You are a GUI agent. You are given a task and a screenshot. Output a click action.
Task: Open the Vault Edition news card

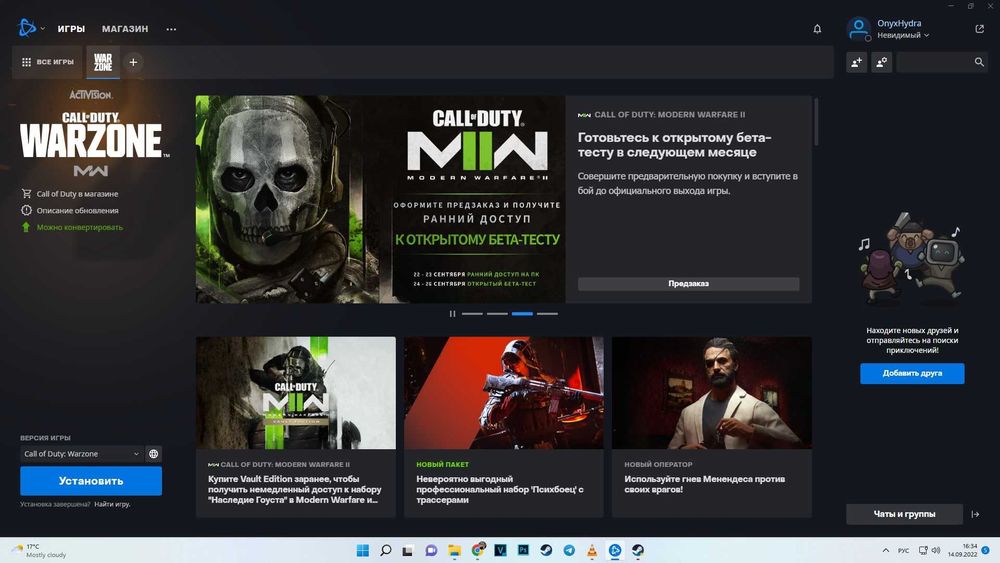(296, 427)
